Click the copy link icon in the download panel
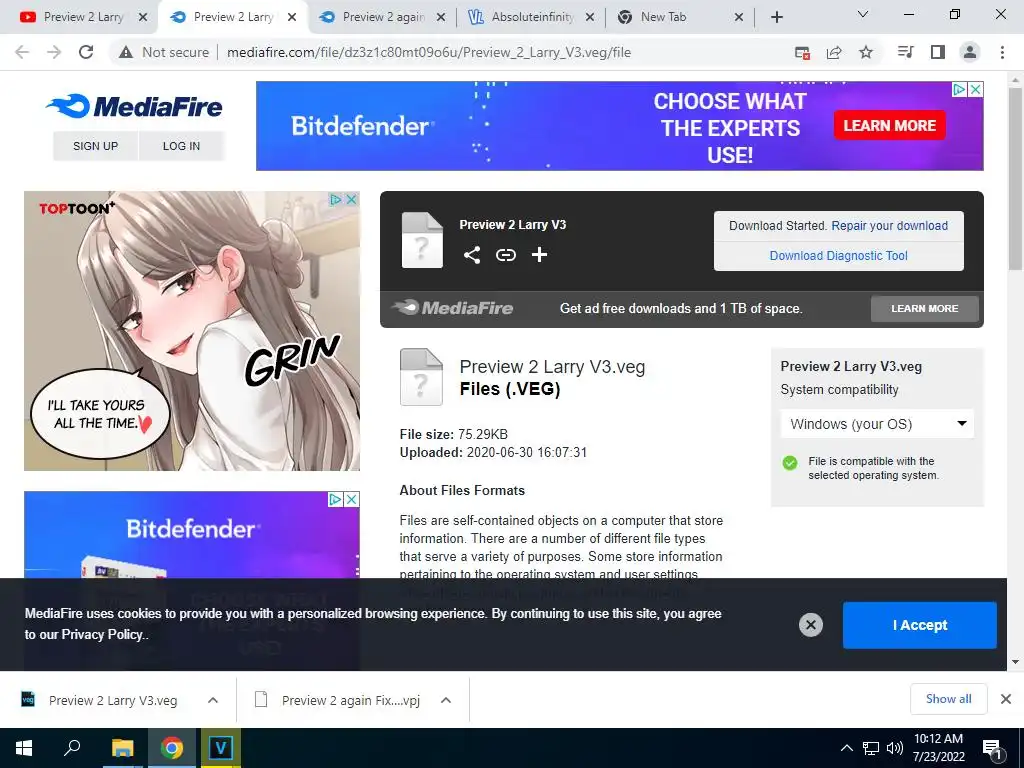 (505, 255)
